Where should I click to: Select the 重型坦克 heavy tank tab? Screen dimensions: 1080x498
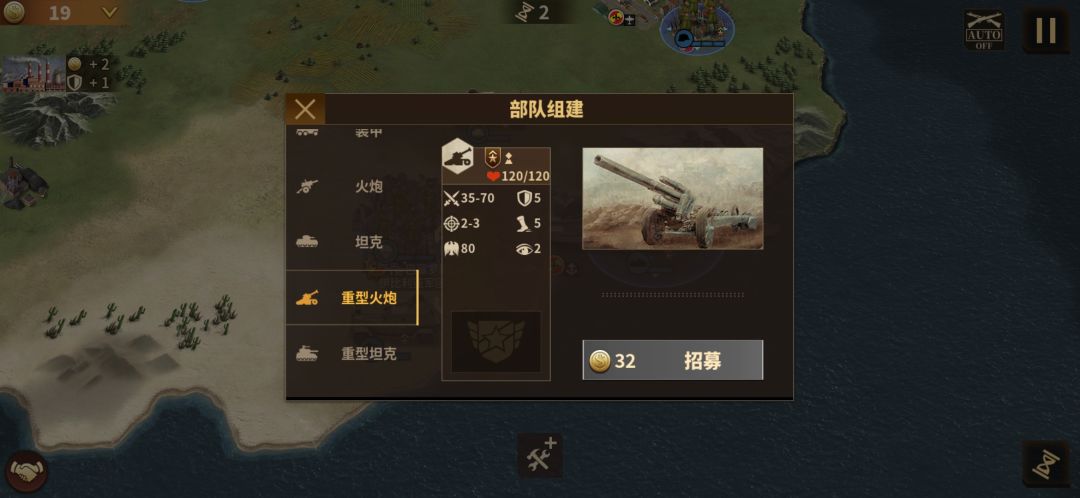(x=352, y=353)
